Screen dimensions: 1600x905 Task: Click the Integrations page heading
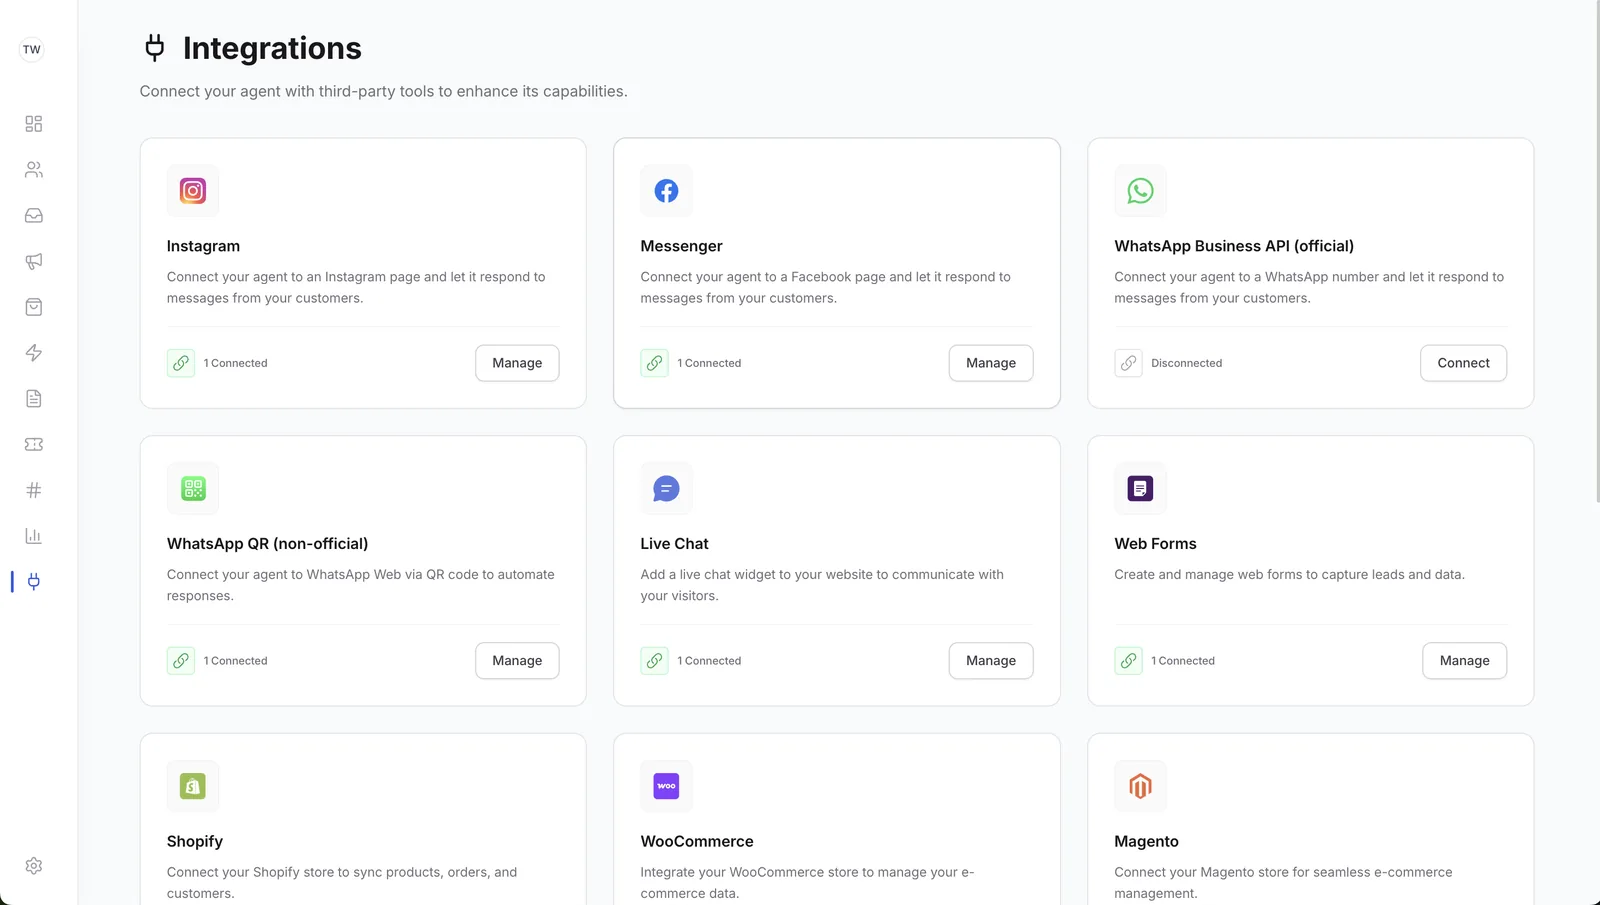tap(272, 48)
